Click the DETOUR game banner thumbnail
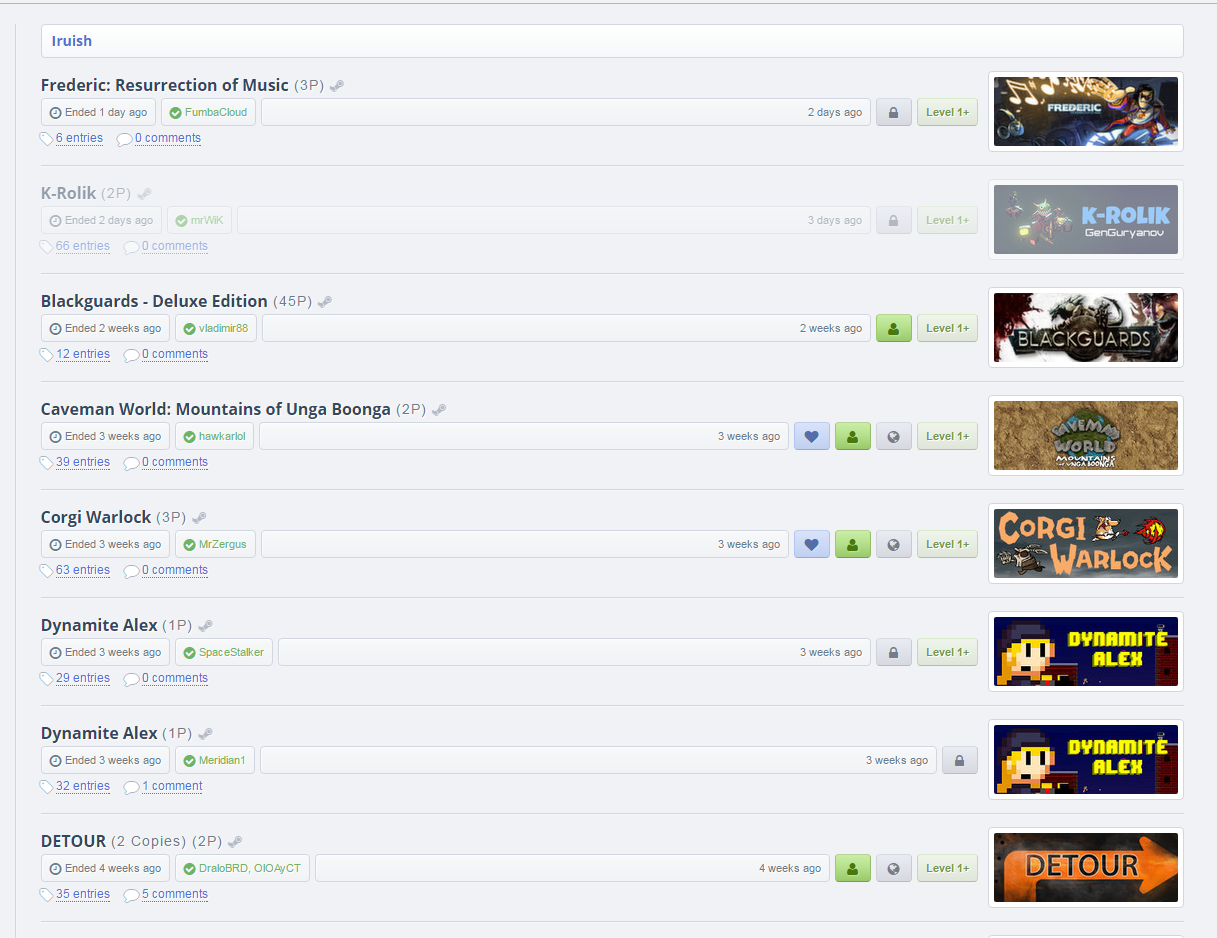The image size is (1217, 938). [1086, 868]
